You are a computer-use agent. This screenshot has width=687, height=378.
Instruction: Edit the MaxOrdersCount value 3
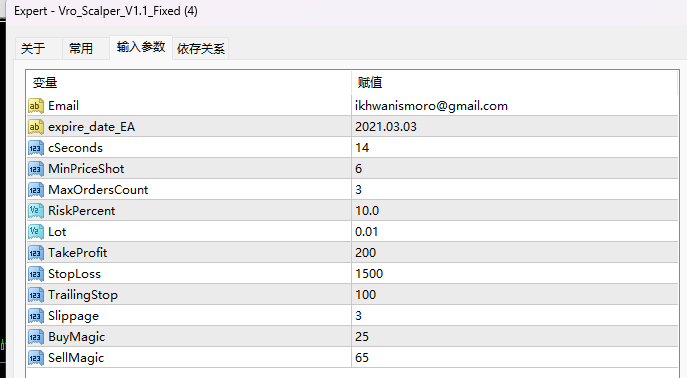point(514,190)
